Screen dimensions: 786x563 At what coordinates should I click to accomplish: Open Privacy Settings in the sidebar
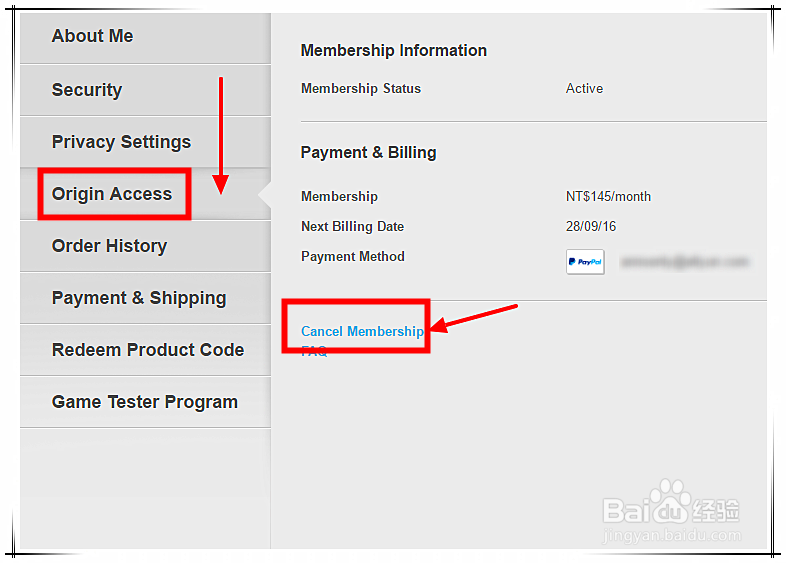tap(121, 142)
